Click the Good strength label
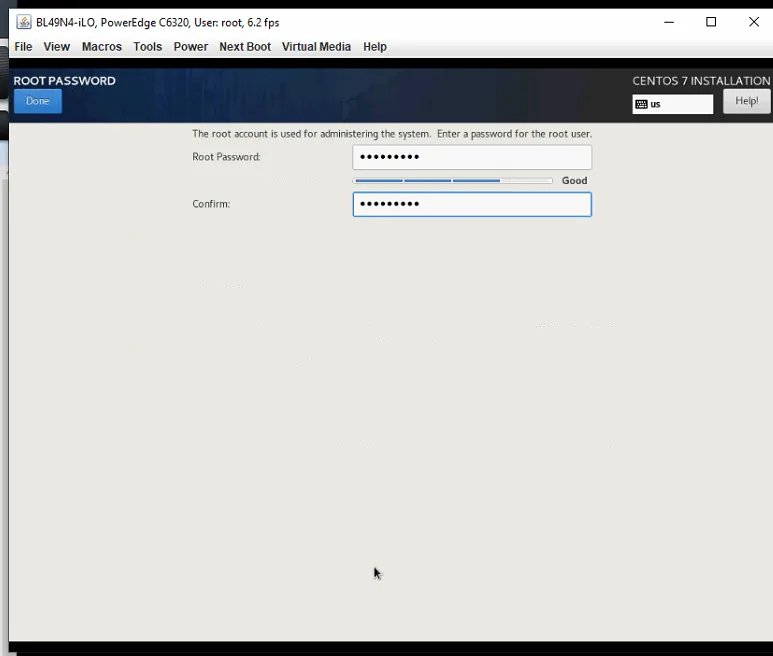773x656 pixels. [x=574, y=181]
